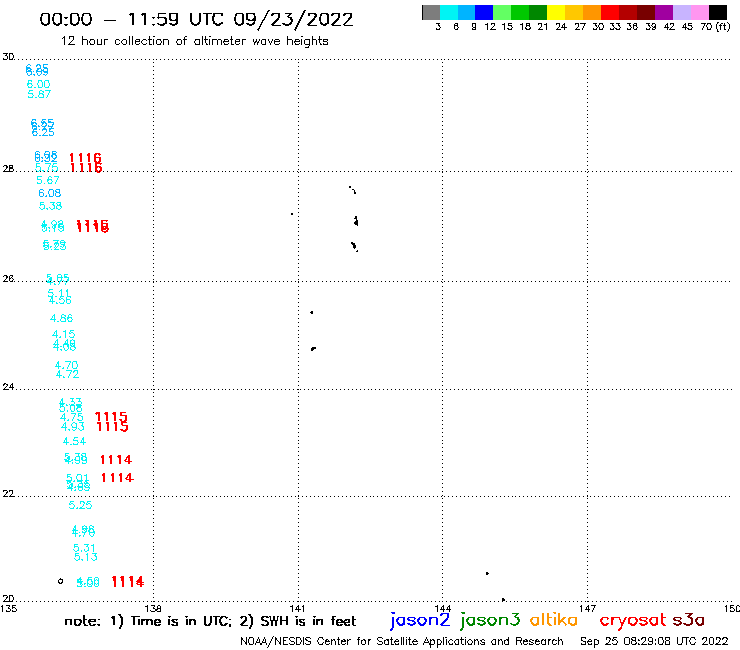This screenshot has width=740, height=650.
Task: Click the latitude 22 axis label
Action: [x=8, y=494]
